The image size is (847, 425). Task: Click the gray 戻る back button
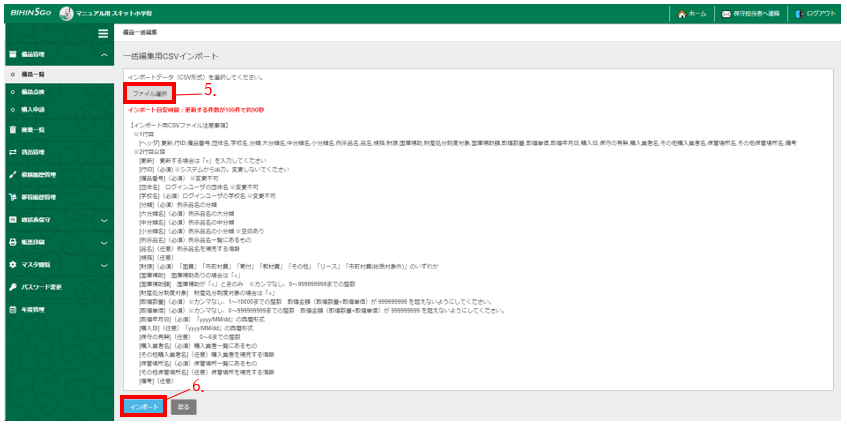[x=183, y=407]
